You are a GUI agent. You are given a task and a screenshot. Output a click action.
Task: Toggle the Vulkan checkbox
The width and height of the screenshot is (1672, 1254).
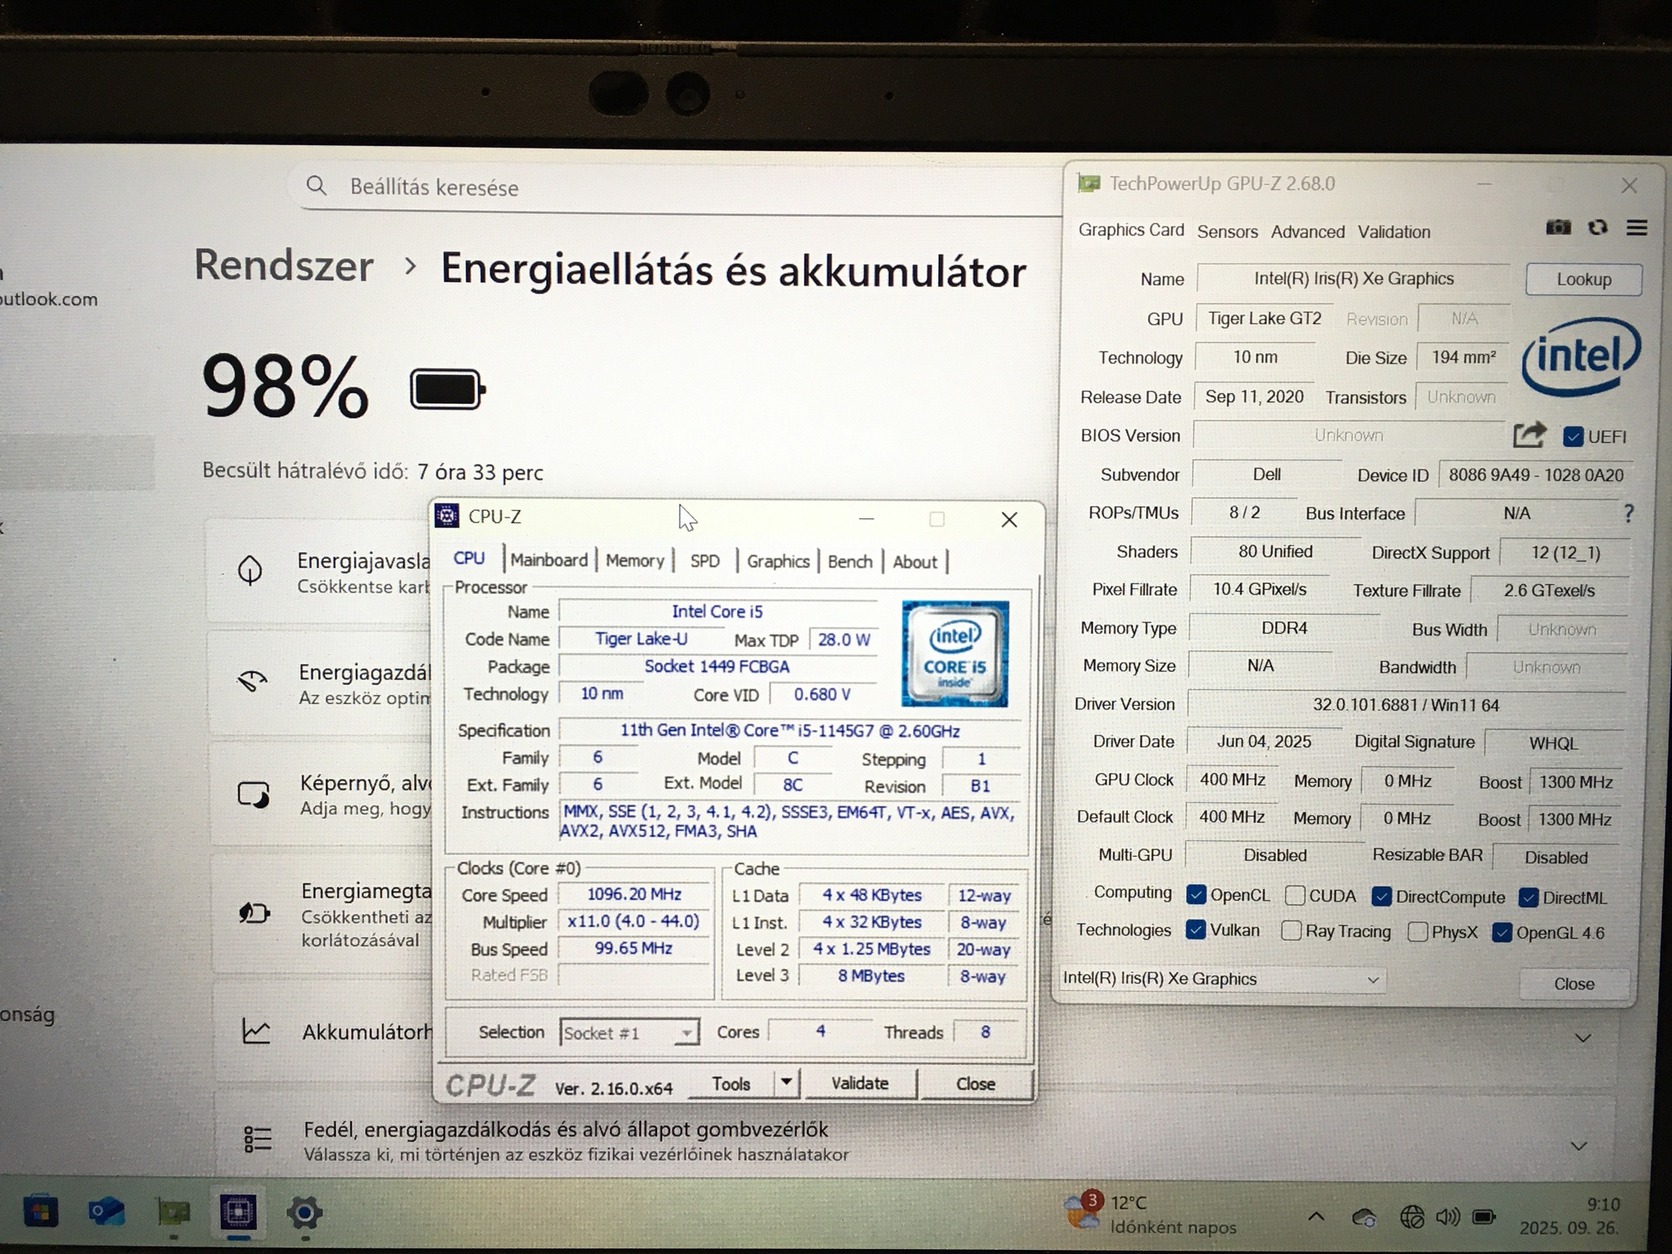point(1196,929)
